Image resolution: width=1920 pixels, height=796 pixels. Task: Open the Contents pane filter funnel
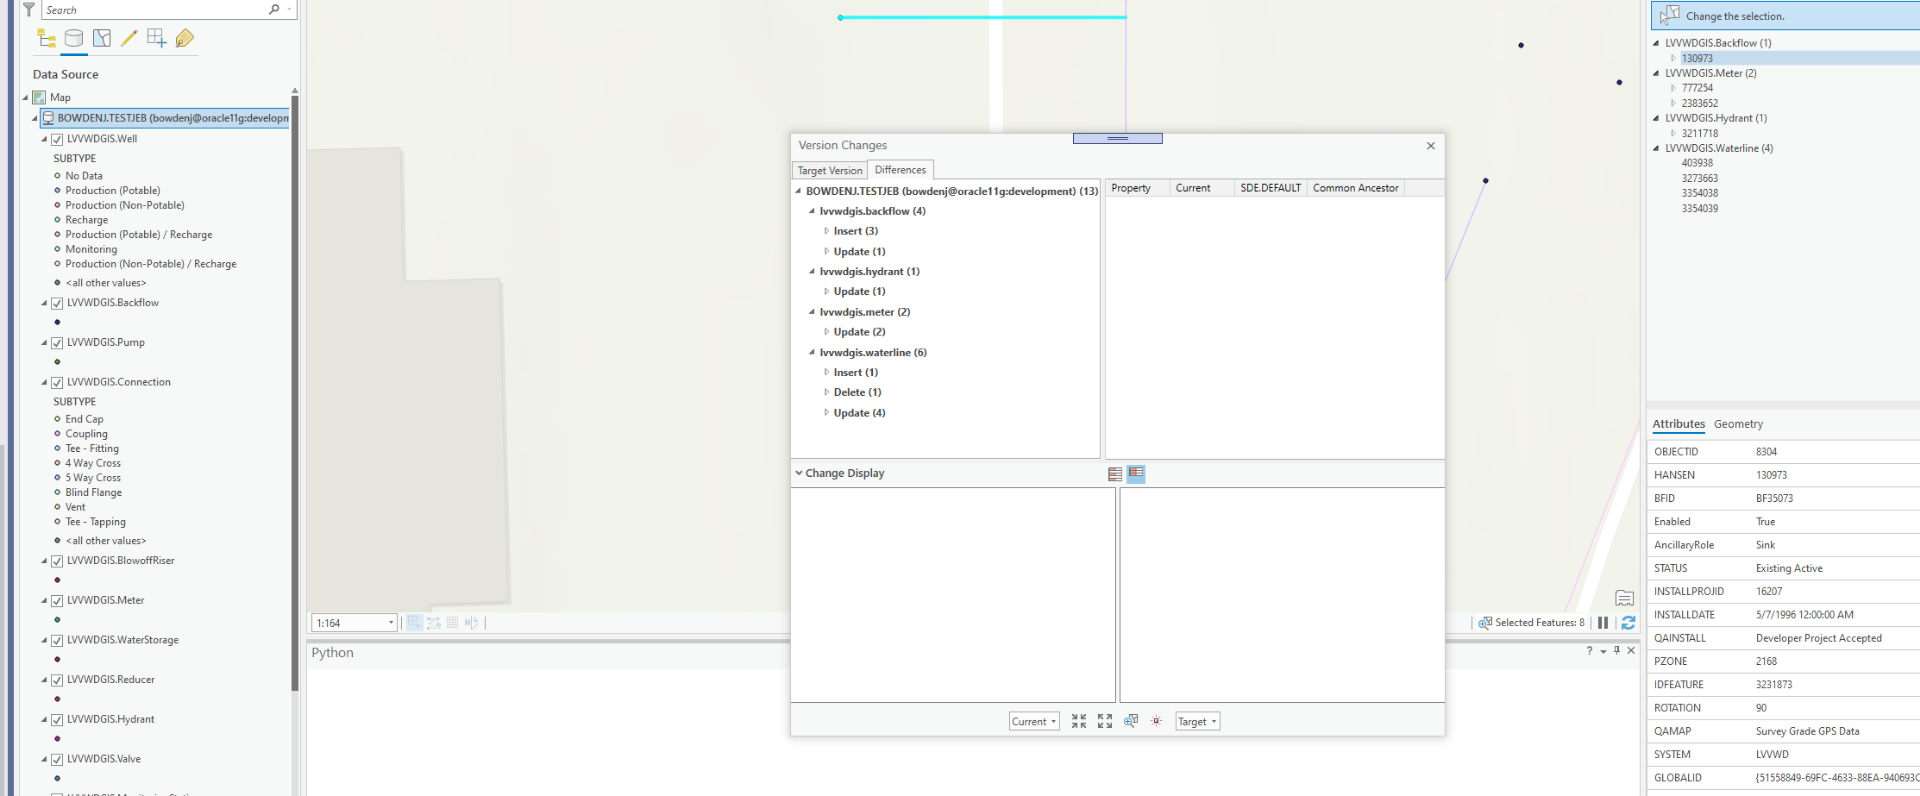coord(28,9)
